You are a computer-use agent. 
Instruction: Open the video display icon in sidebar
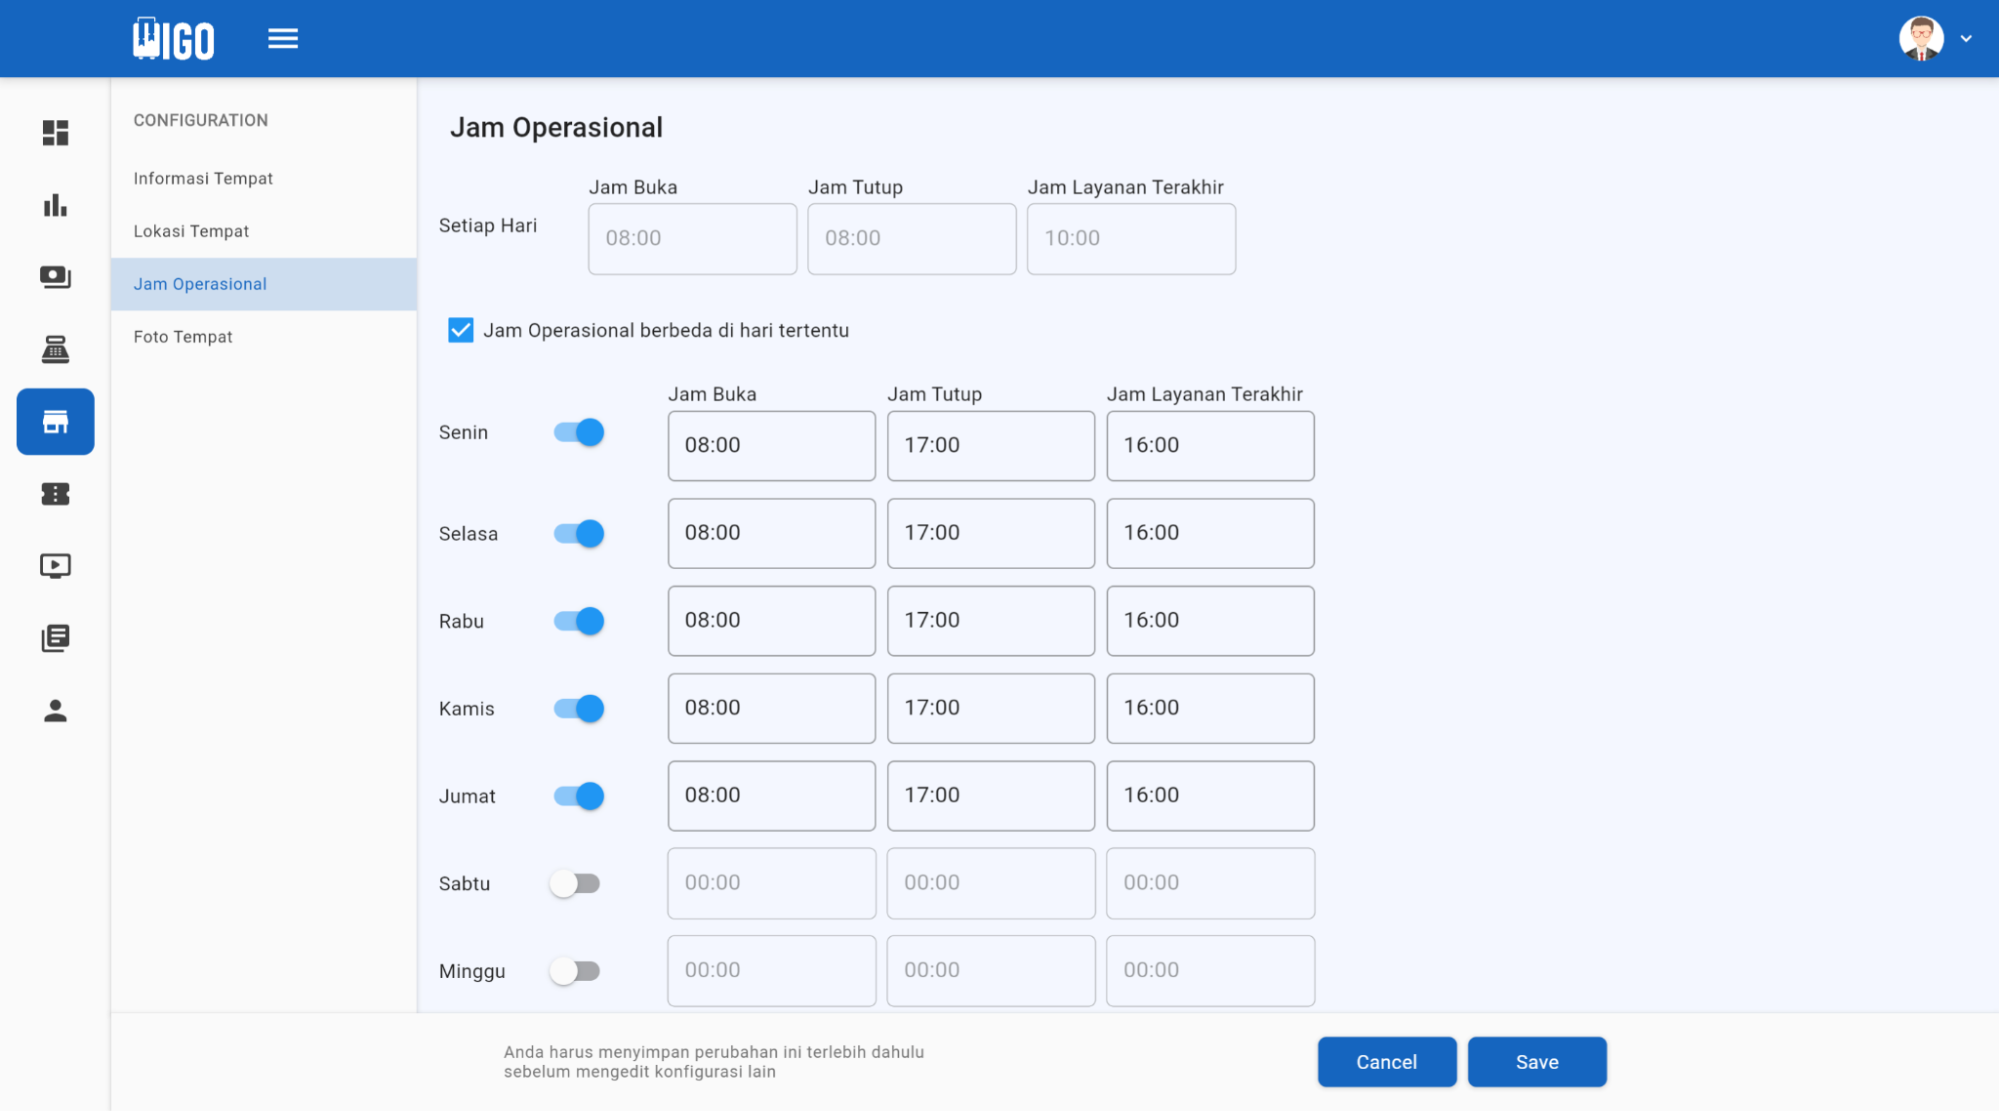click(55, 566)
